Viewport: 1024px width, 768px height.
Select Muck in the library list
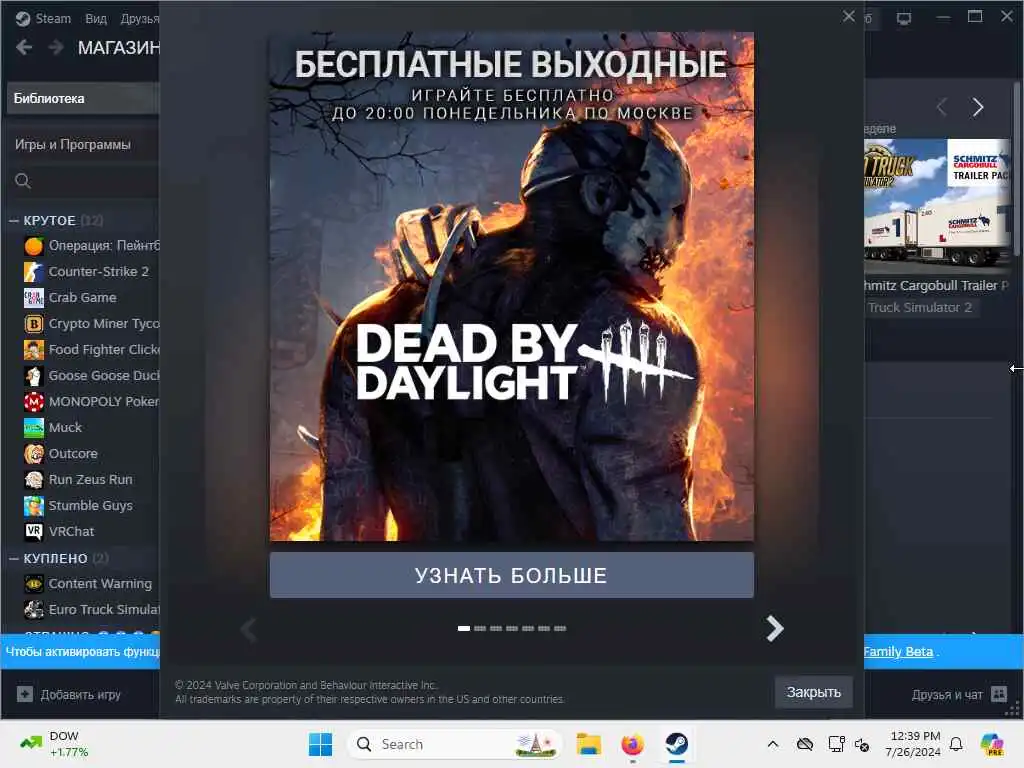pos(65,428)
